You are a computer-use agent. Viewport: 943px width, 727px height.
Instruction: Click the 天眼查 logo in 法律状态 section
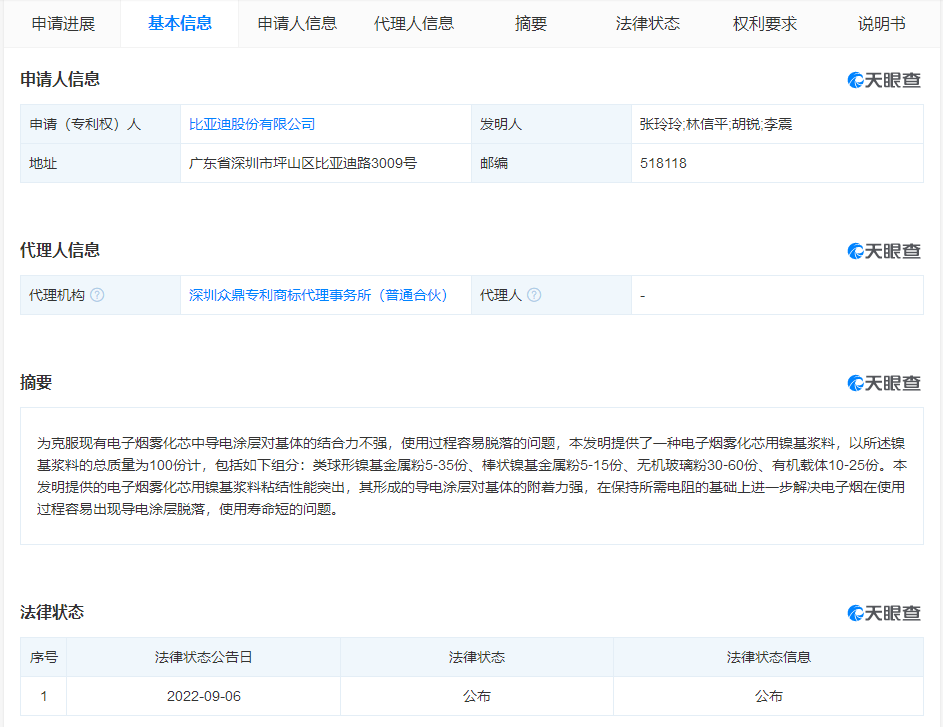884,613
